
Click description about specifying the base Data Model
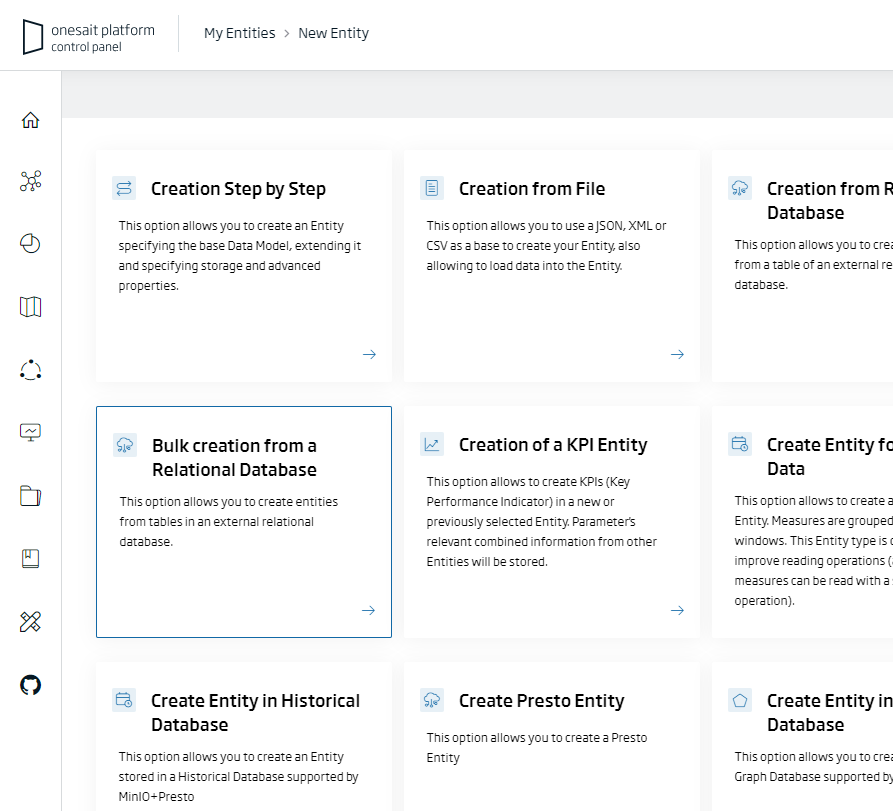[x=240, y=256]
